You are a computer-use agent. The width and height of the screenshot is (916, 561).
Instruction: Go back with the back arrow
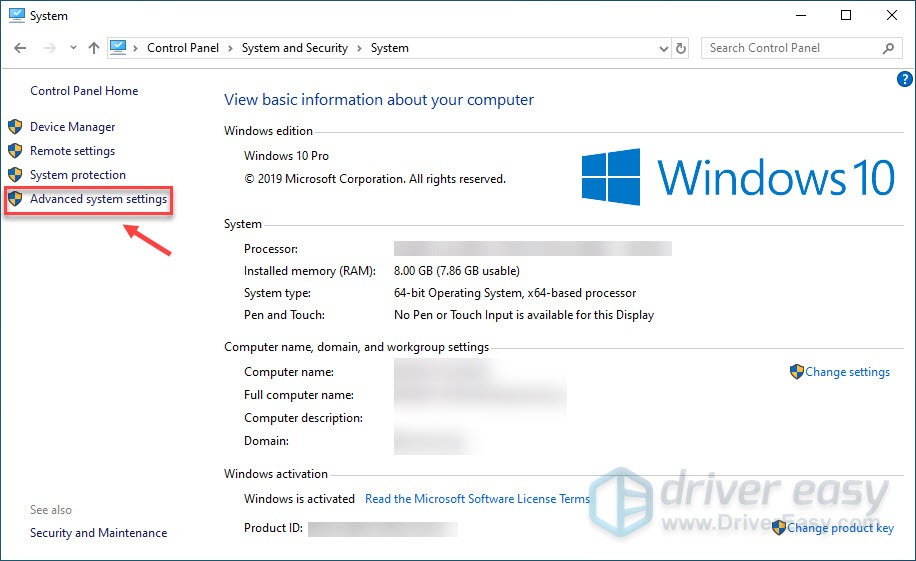pos(20,48)
